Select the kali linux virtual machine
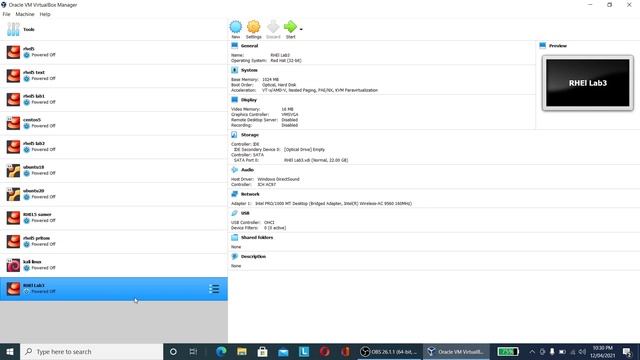The width and height of the screenshot is (640, 360). point(114,265)
